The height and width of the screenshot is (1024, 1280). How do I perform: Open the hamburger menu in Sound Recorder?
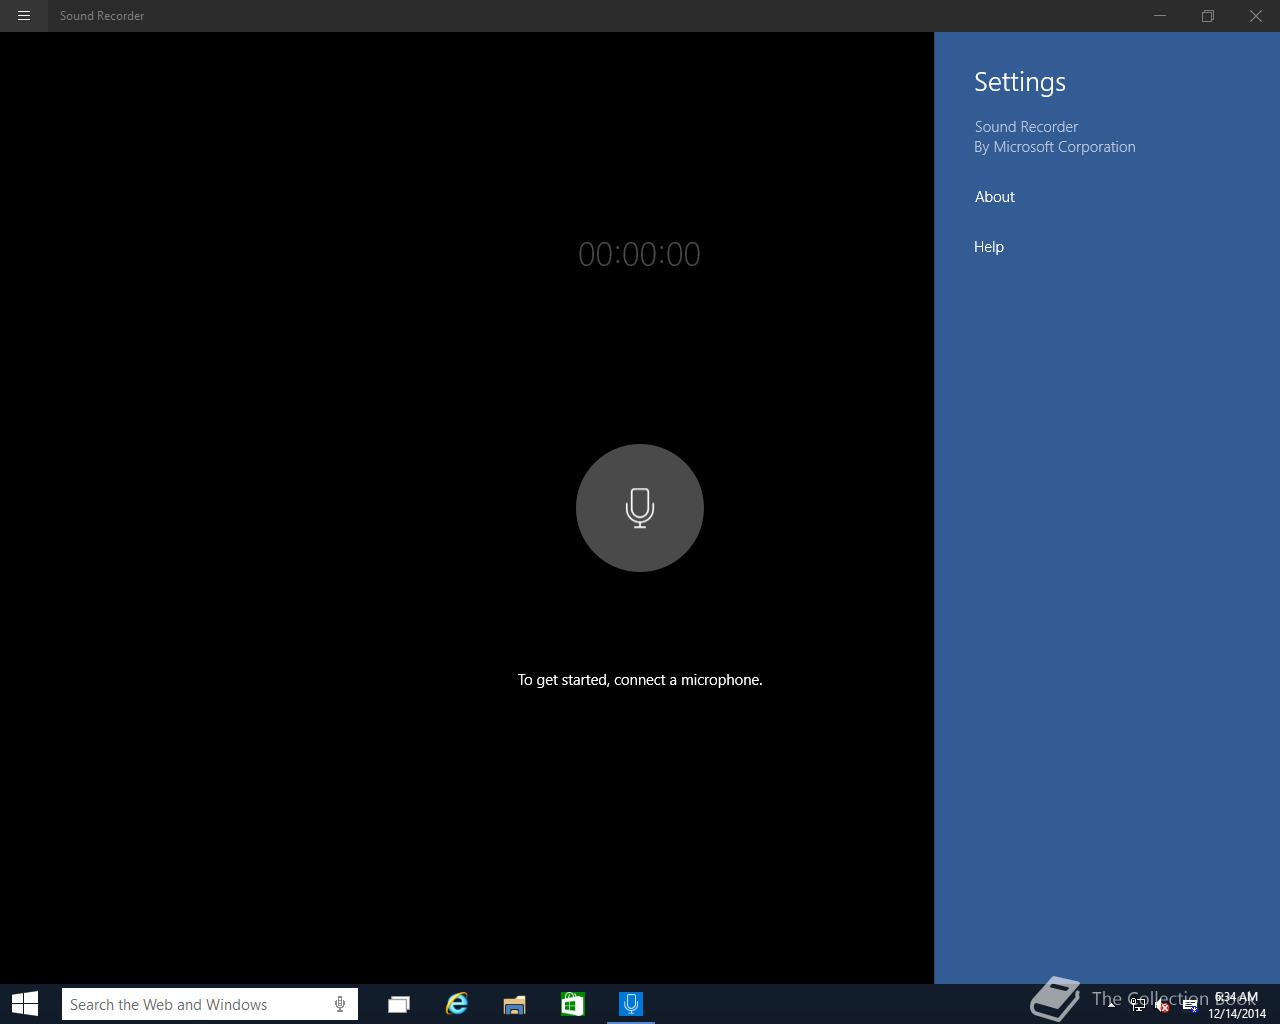coord(24,16)
